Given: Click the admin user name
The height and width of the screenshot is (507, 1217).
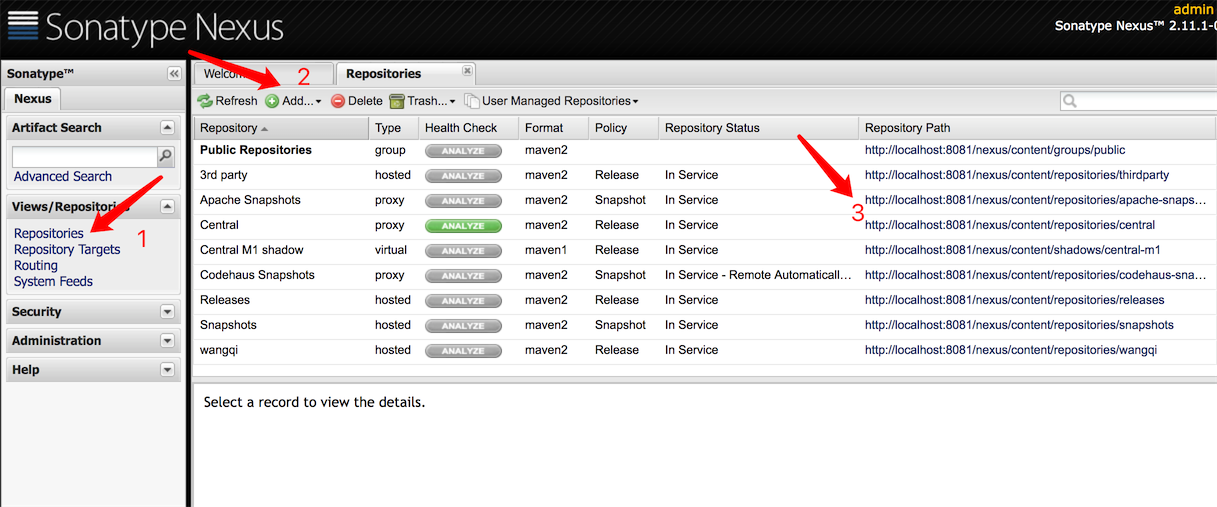Looking at the screenshot, I should tap(1193, 9).
